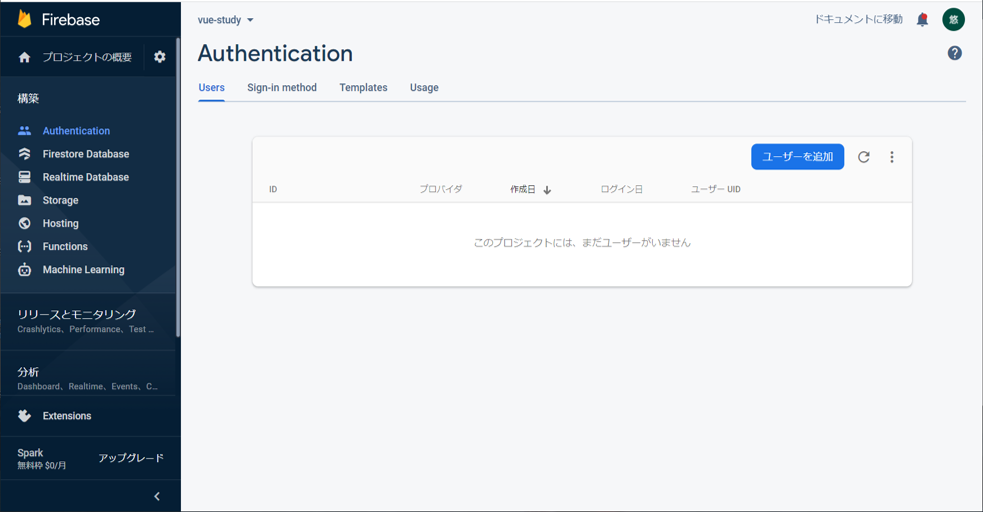This screenshot has width=983, height=512.
Task: Click the プロバイダ column header
Action: point(441,189)
